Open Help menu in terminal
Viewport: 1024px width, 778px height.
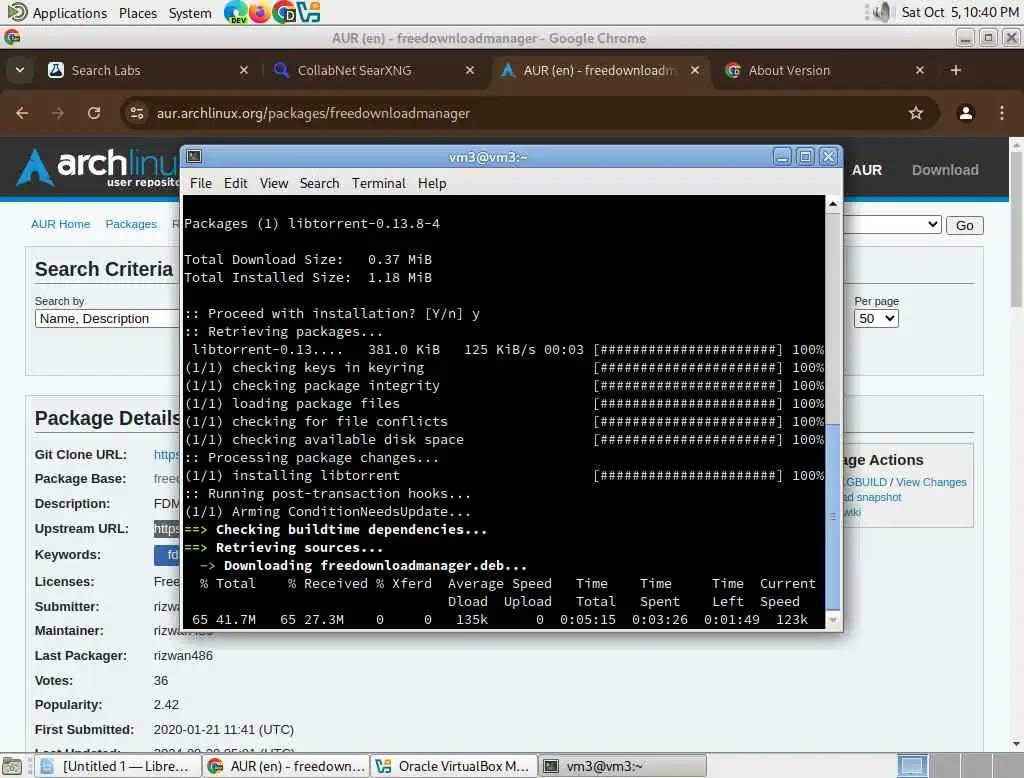point(432,184)
